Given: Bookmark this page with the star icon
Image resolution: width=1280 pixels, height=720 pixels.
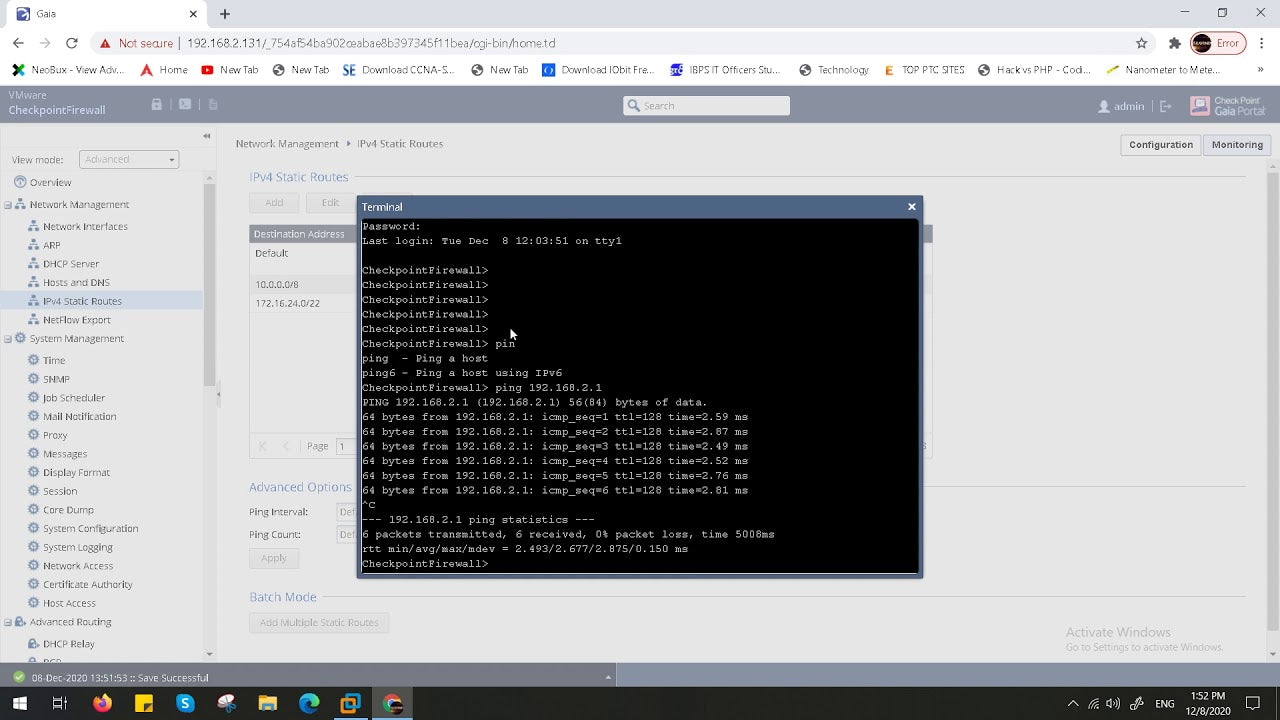Looking at the screenshot, I should point(1141,43).
